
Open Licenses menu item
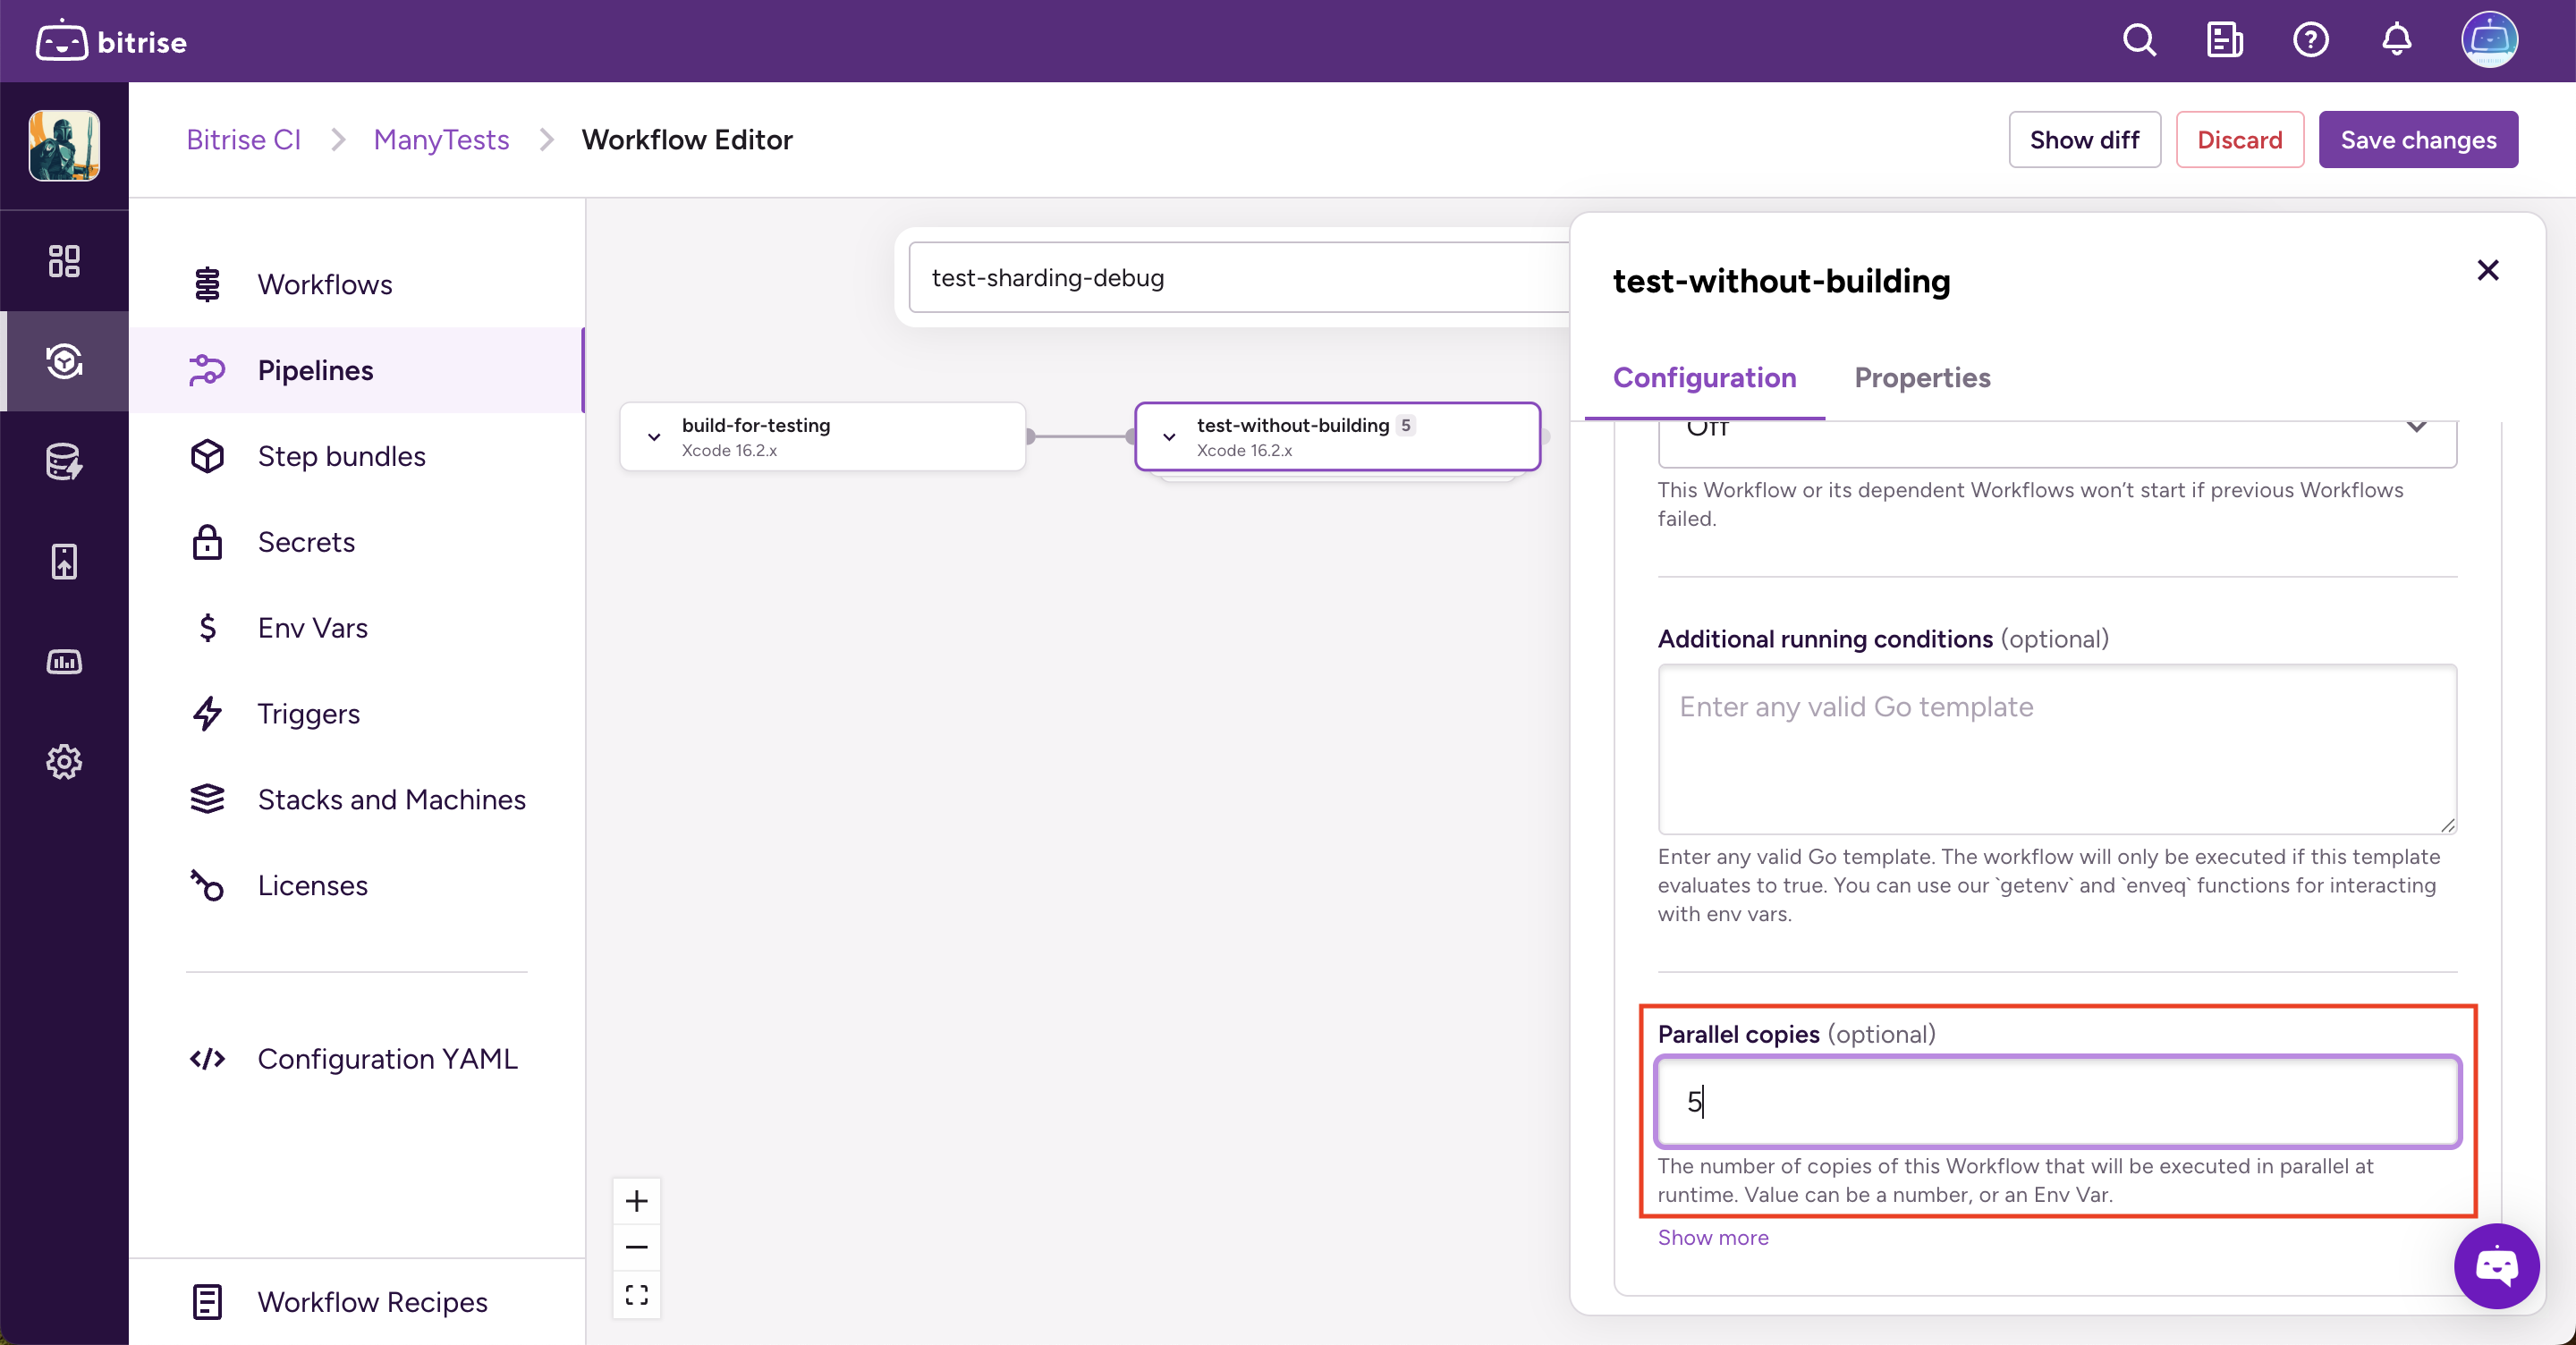356,886
